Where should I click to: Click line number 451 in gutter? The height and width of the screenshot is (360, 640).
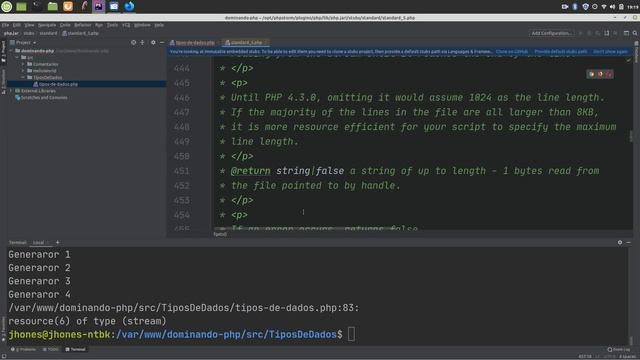pos(182,171)
